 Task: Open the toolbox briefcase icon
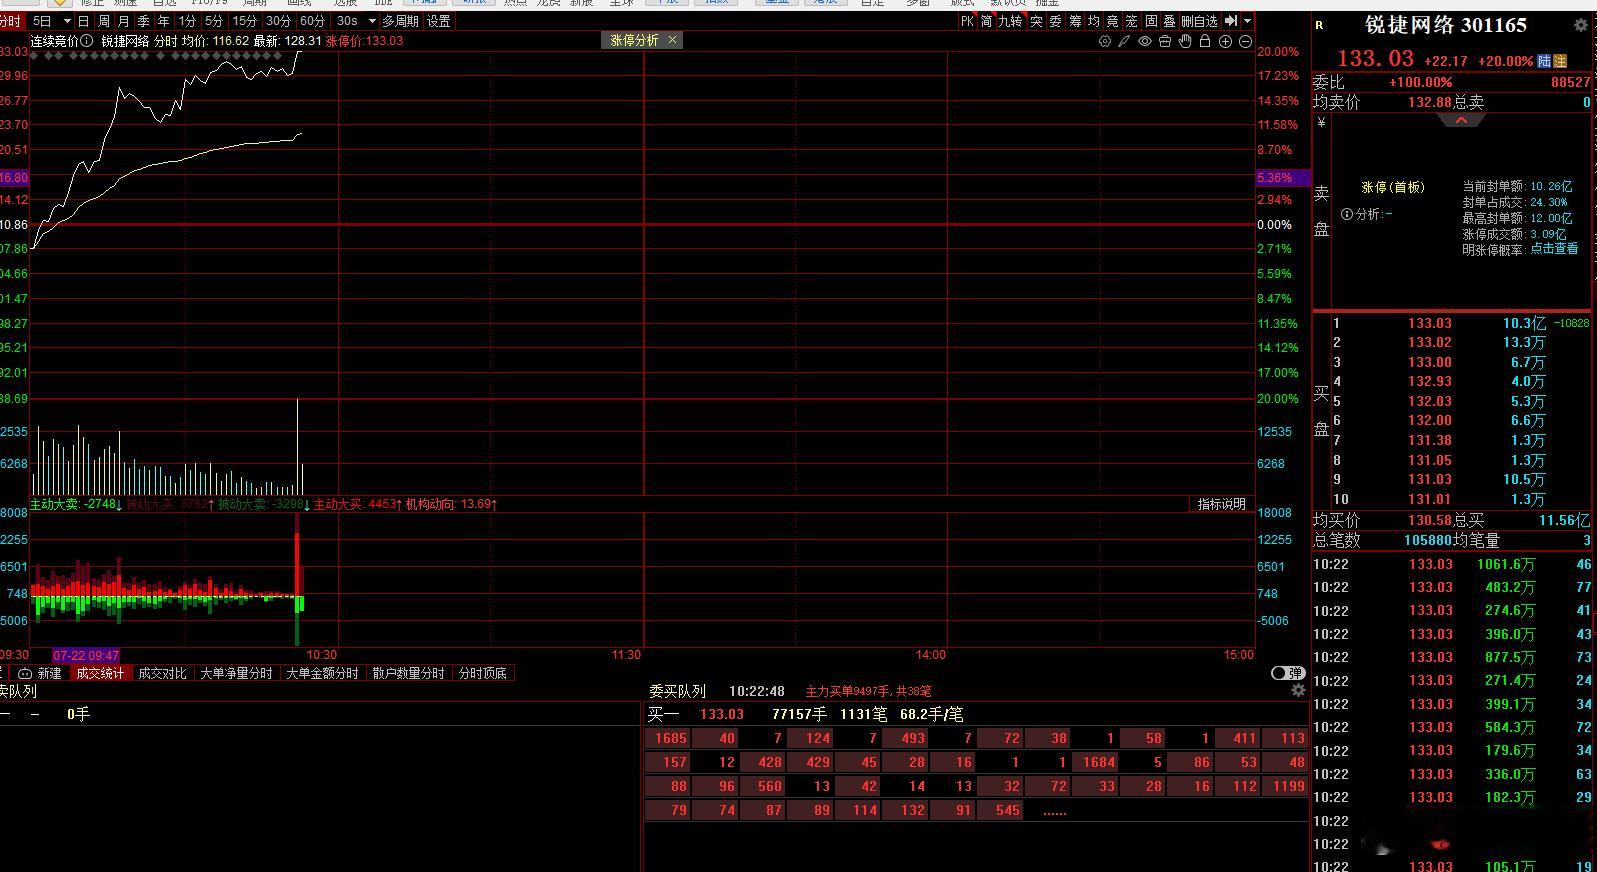point(1165,41)
